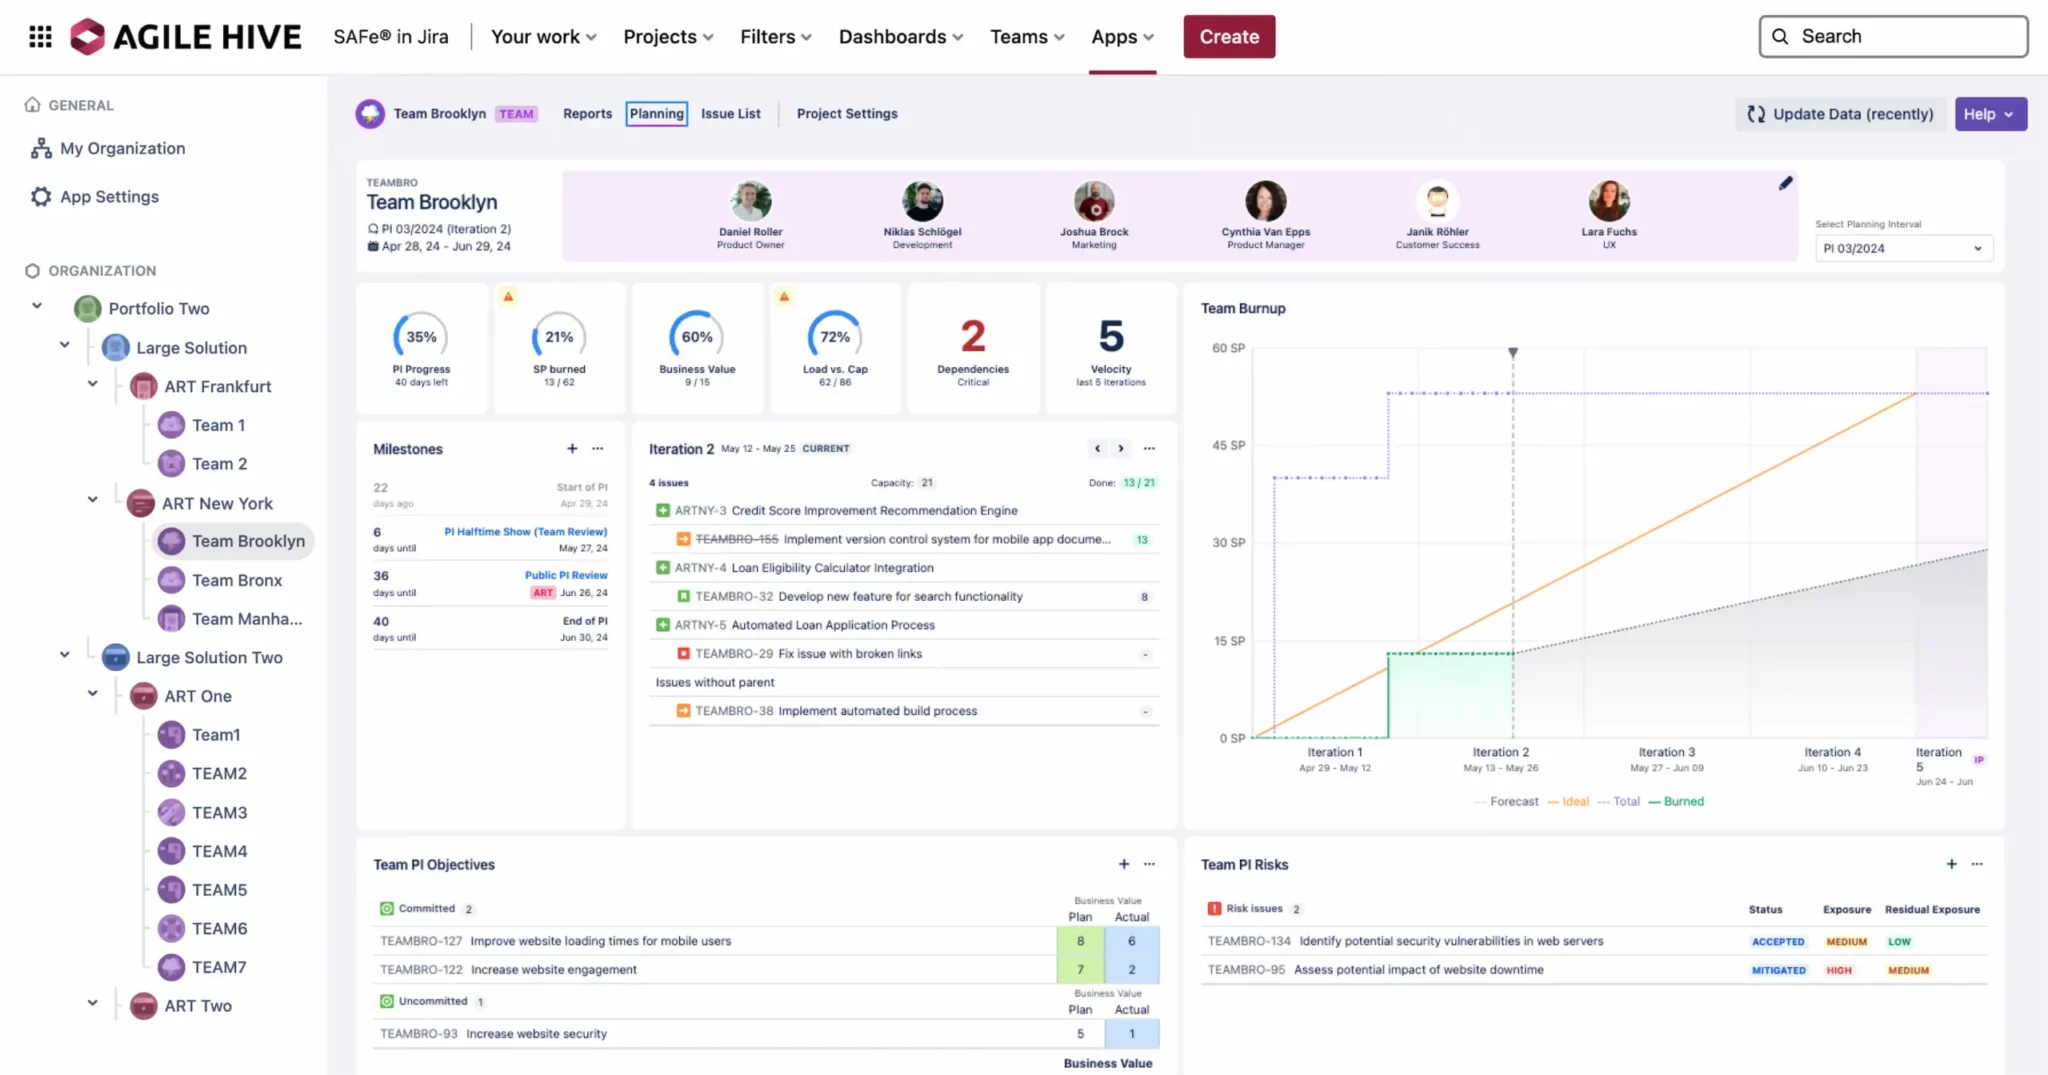Screen dimensions: 2048x1075
Task: Select Team Bronx in the organization tree
Action: coord(236,581)
